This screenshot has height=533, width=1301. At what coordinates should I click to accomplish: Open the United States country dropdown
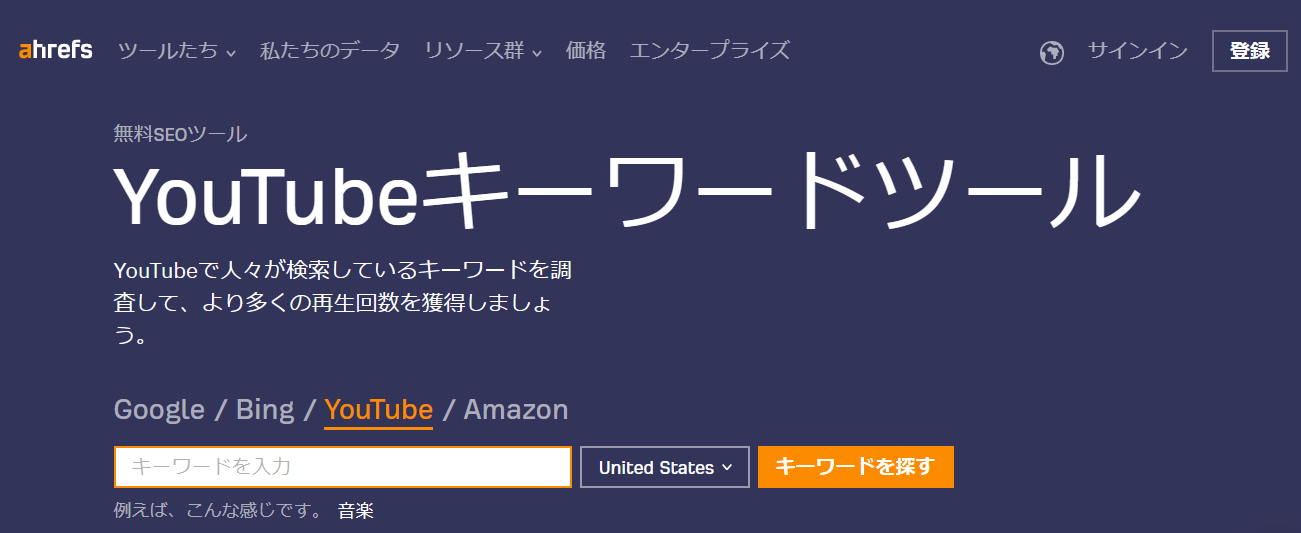tap(665, 467)
